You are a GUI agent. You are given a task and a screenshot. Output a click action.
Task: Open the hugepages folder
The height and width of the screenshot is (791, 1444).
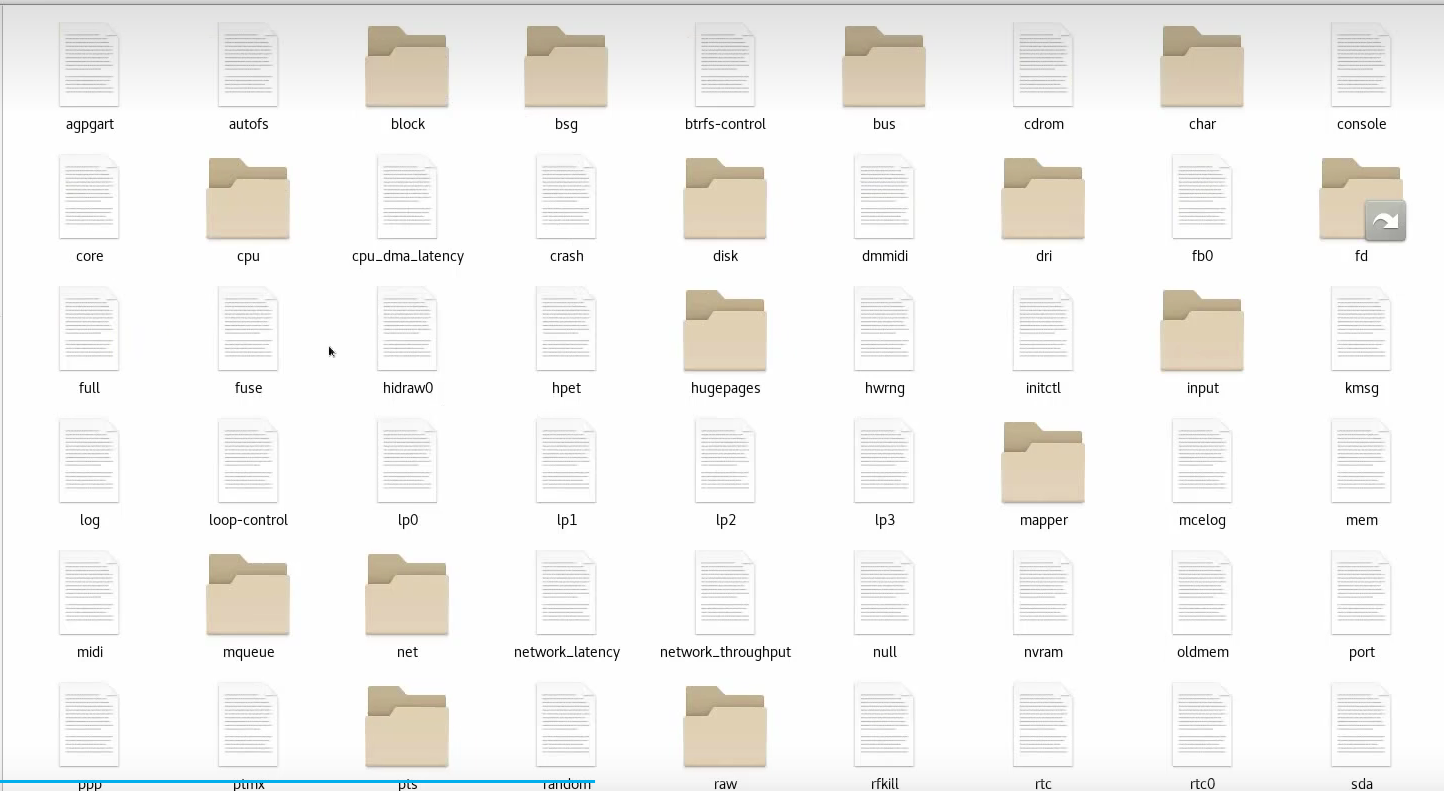[725, 330]
